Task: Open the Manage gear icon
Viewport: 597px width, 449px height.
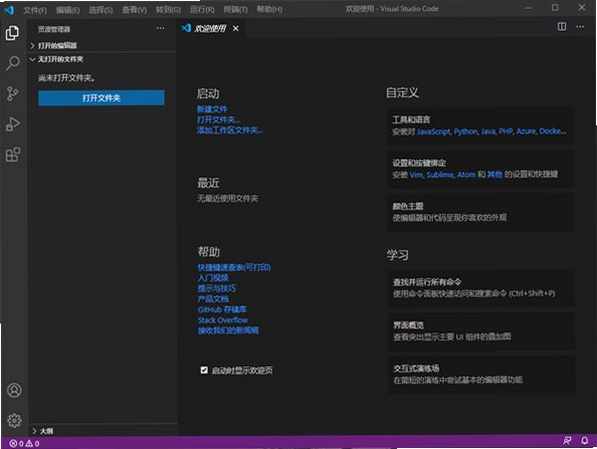Action: [14, 420]
